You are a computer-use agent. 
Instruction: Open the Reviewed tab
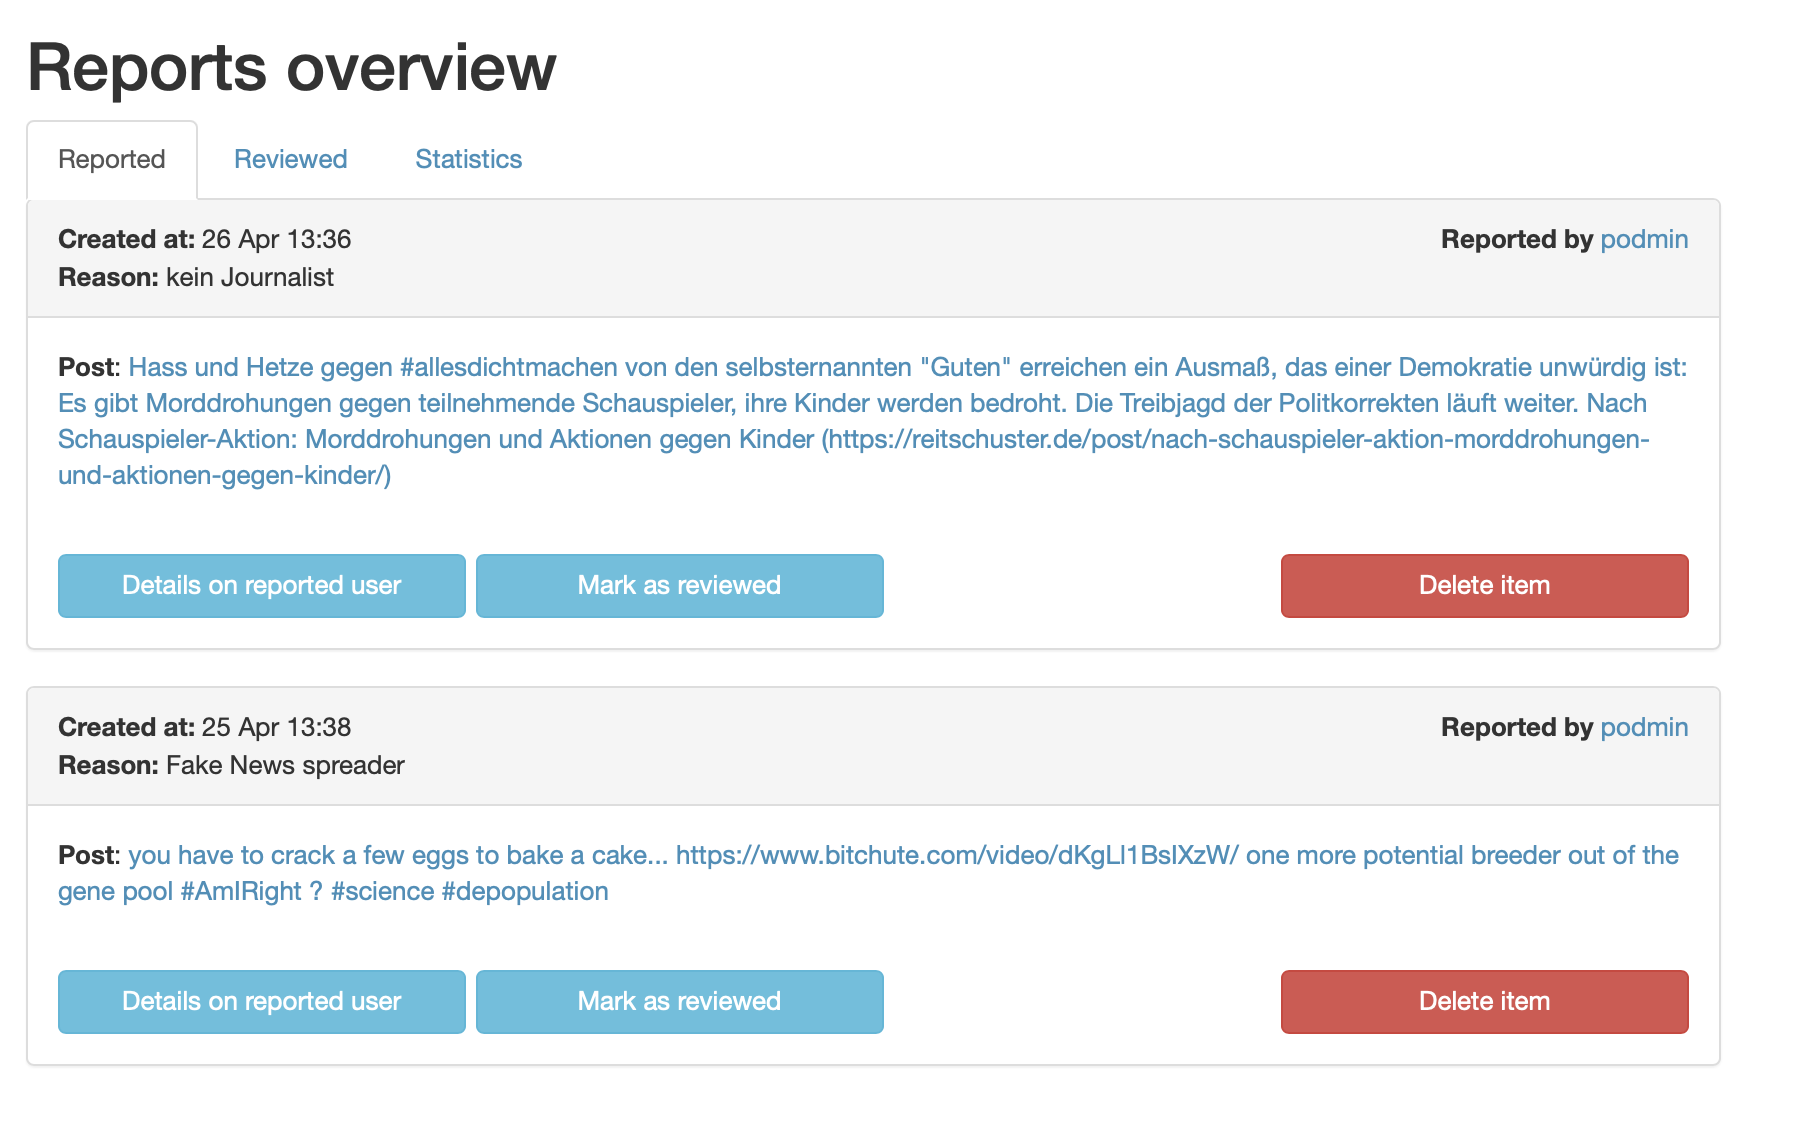[291, 160]
